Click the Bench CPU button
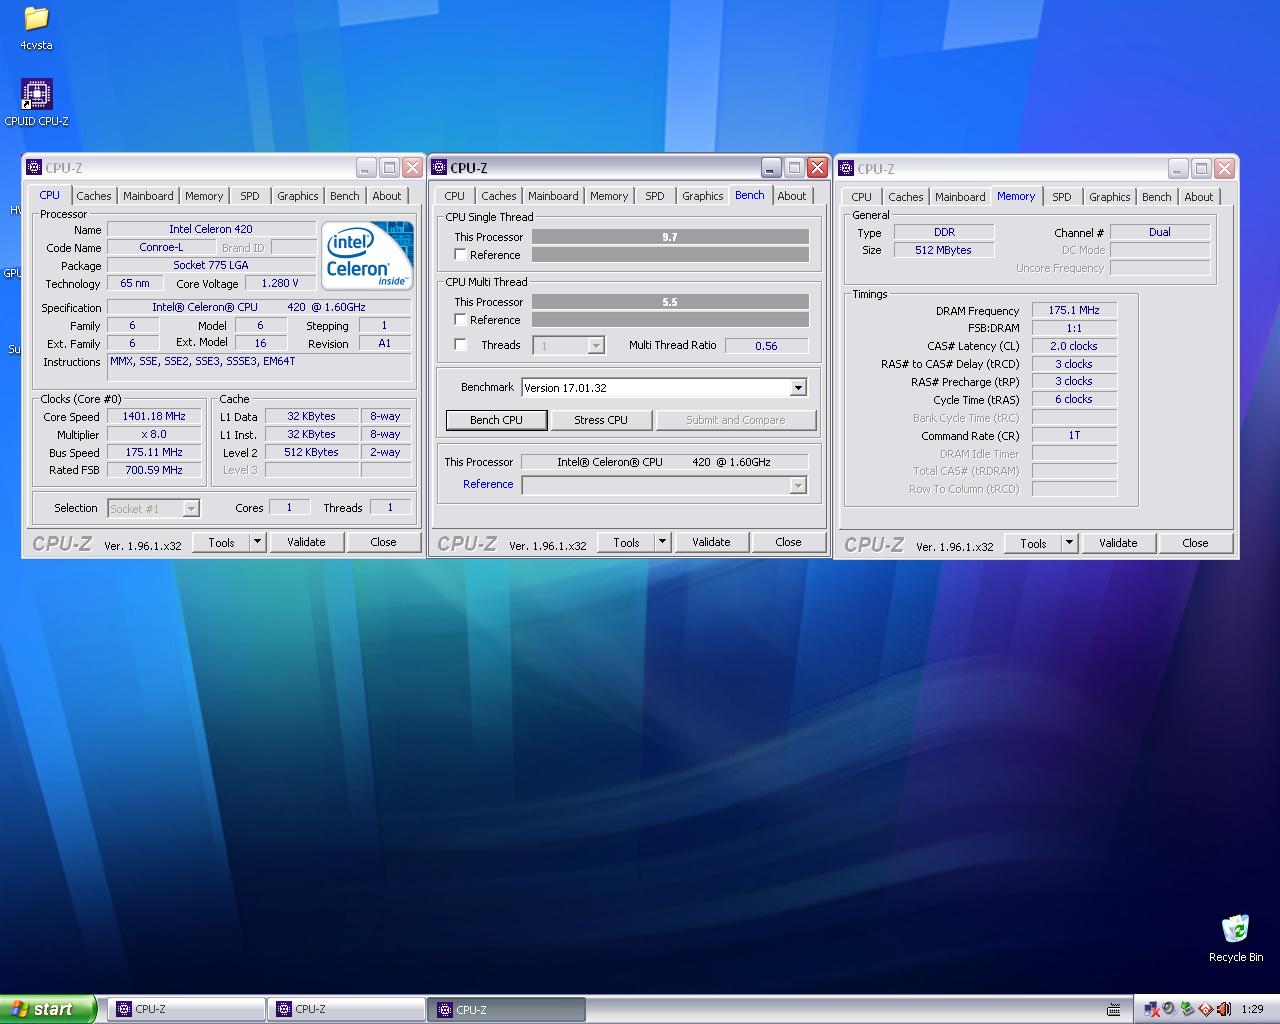This screenshot has width=1280, height=1024. (x=496, y=420)
